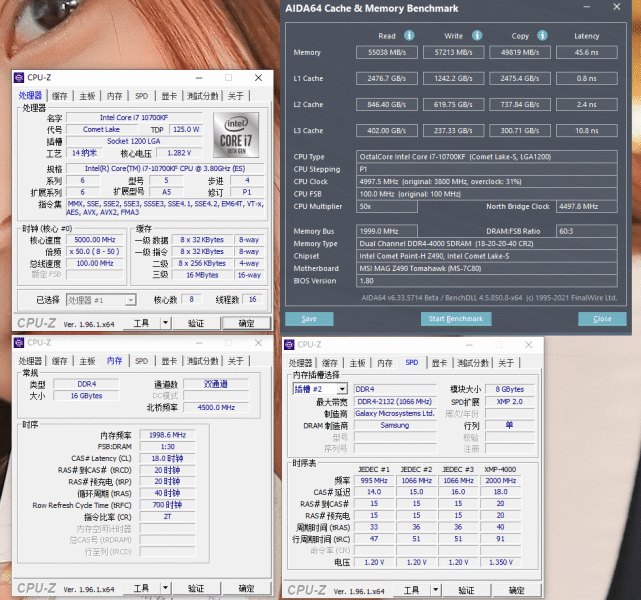Viewport: 641px width, 600px height.
Task: Click the XMP-4000 frequency cell 2000 MHz
Action: (x=500, y=481)
